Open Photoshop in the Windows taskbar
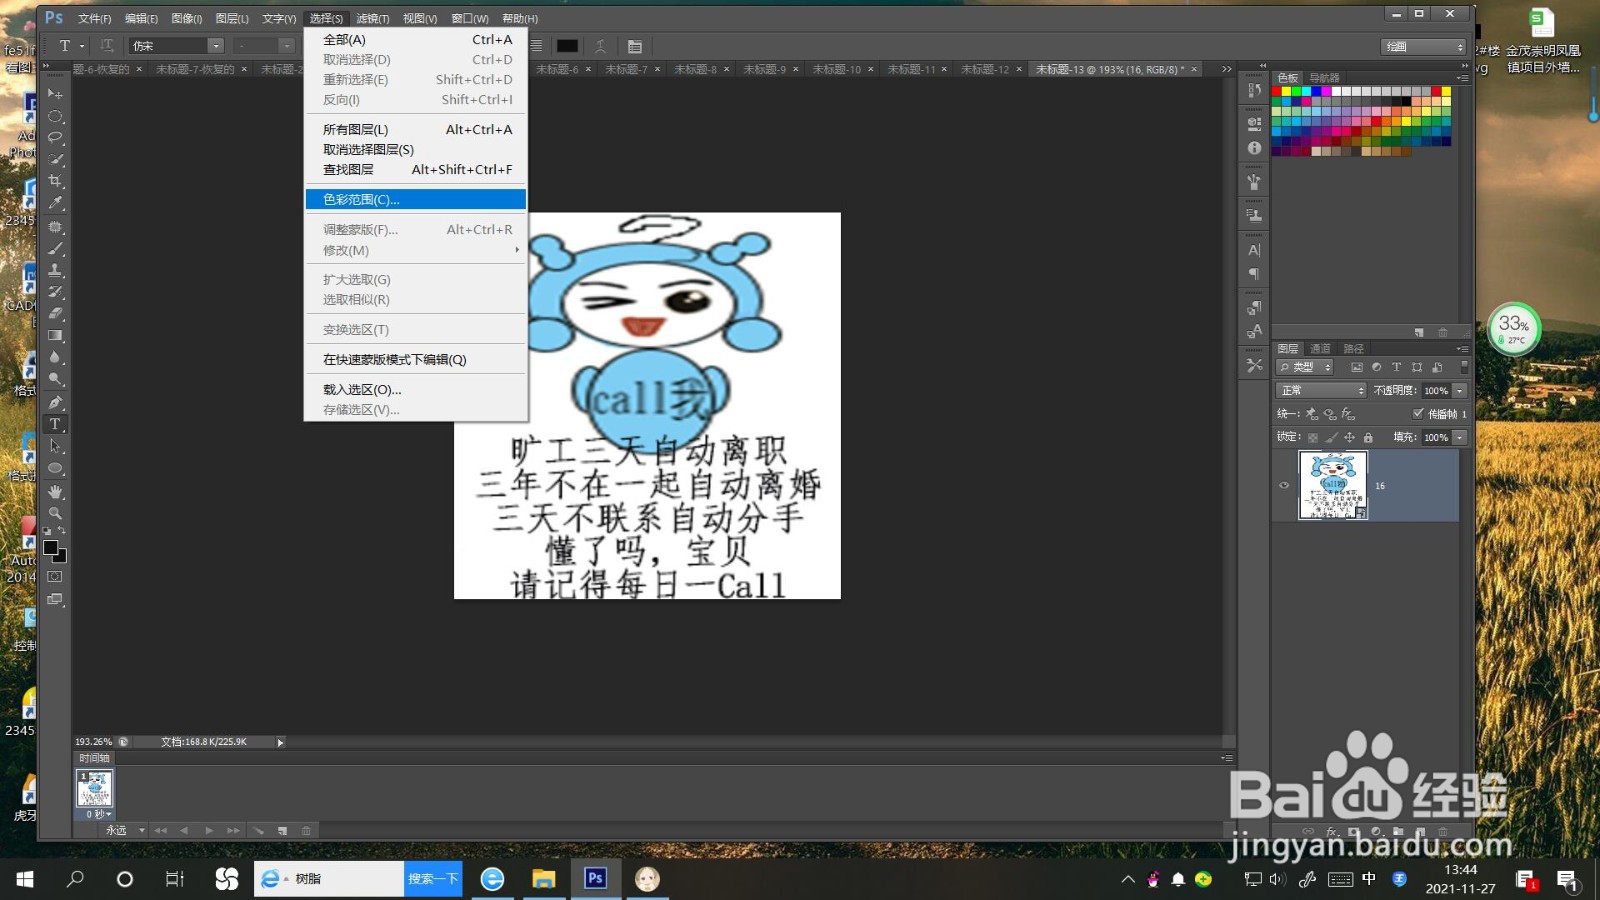The image size is (1600, 900). click(x=595, y=878)
